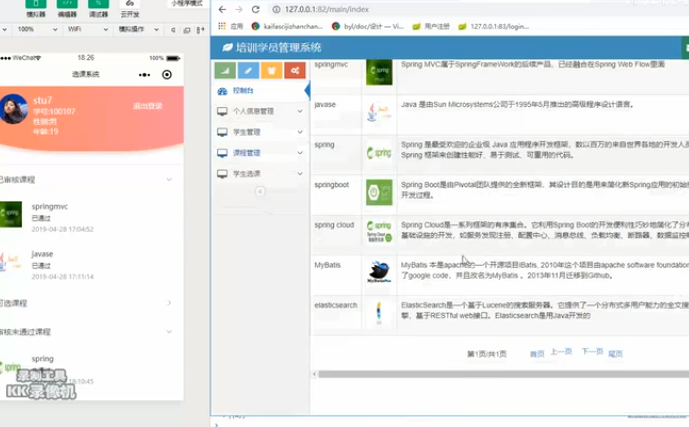Image resolution: width=689 pixels, height=427 pixels.
Task: Click the green chart shortcut button
Action: (x=225, y=70)
